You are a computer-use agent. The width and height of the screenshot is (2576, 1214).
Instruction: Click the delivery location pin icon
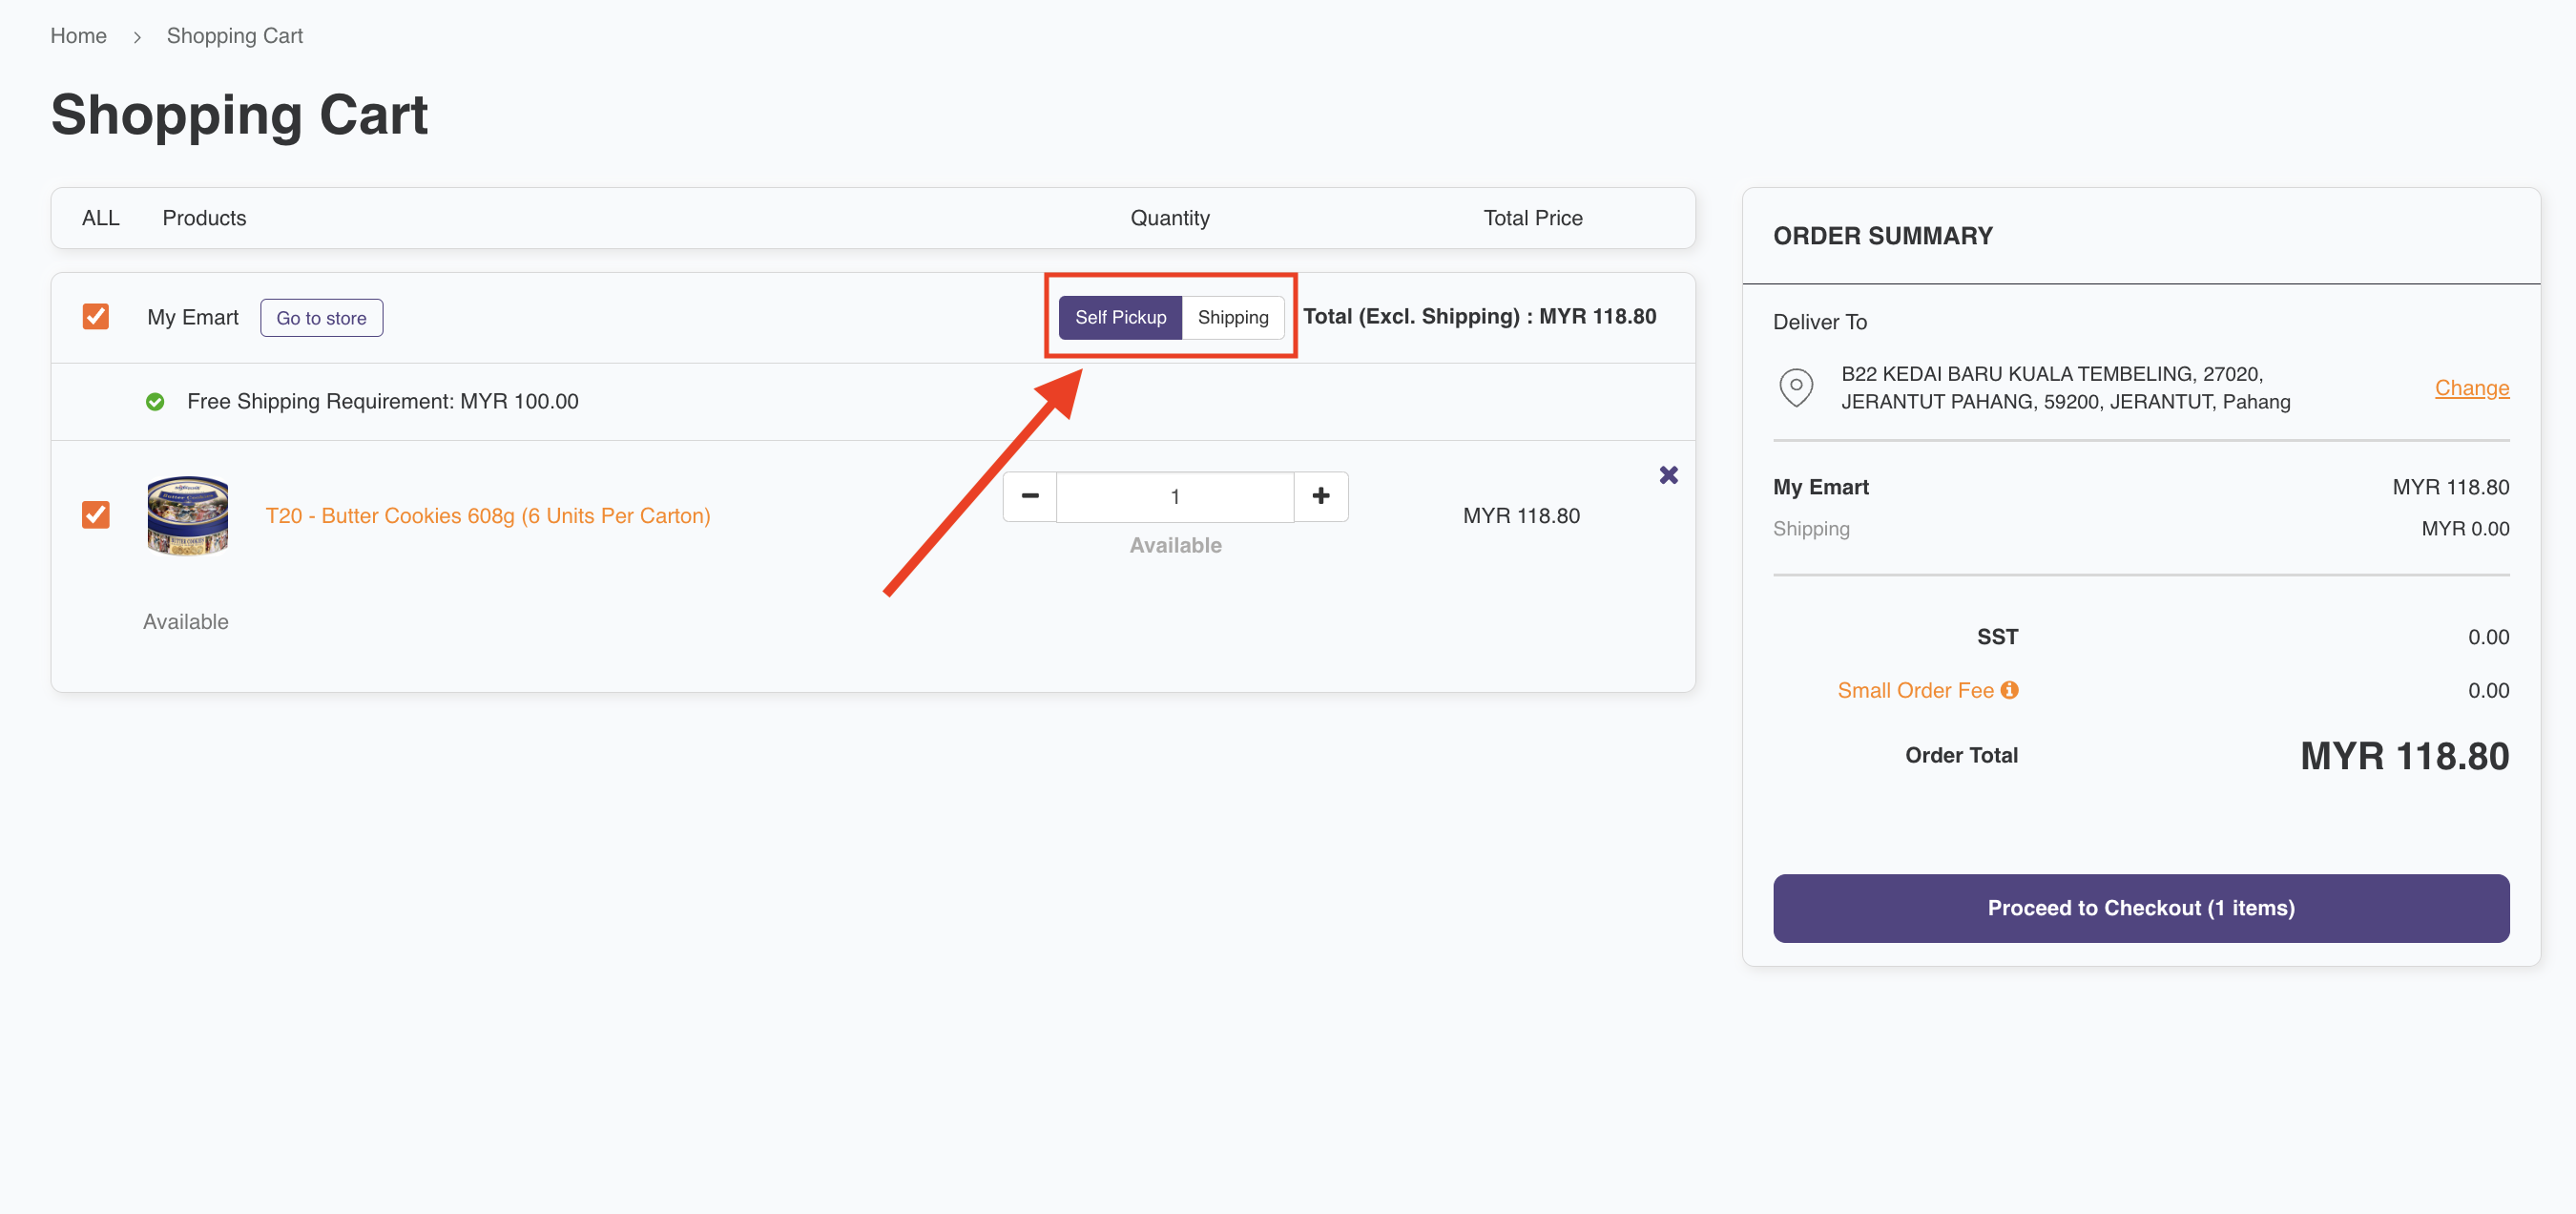tap(1796, 387)
